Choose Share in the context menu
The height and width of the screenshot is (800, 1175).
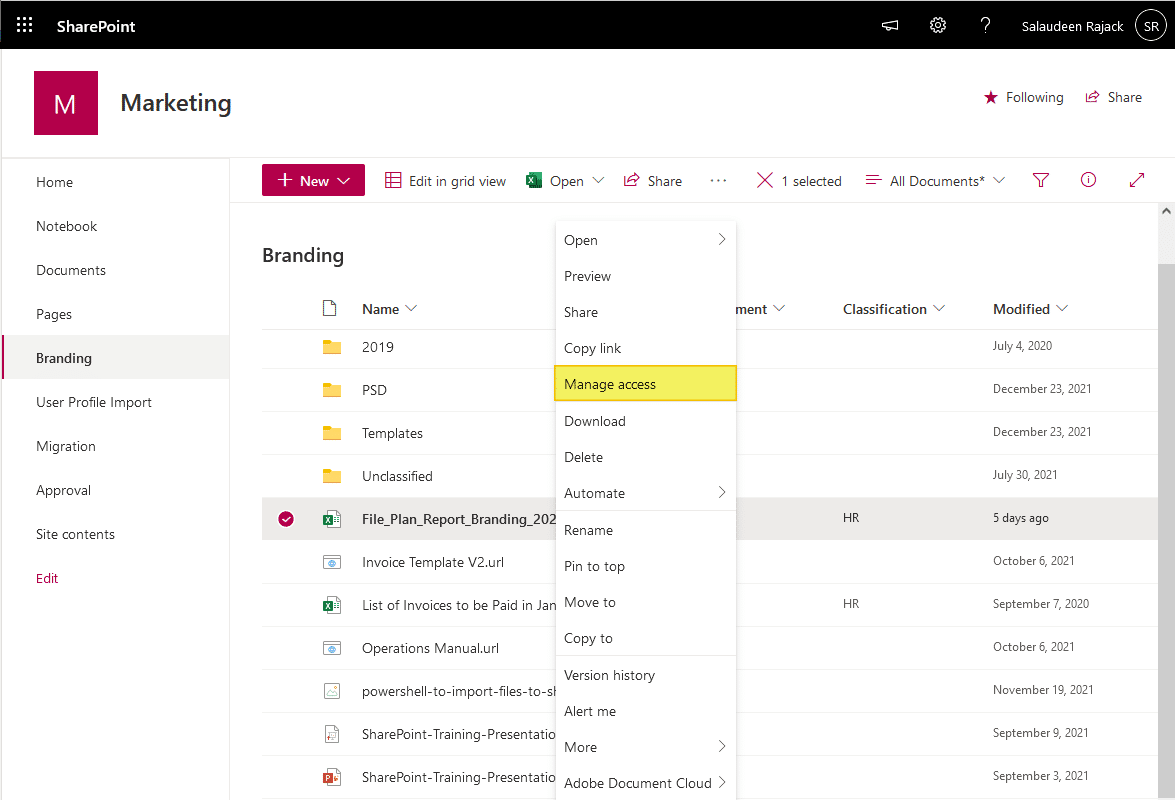coord(645,312)
